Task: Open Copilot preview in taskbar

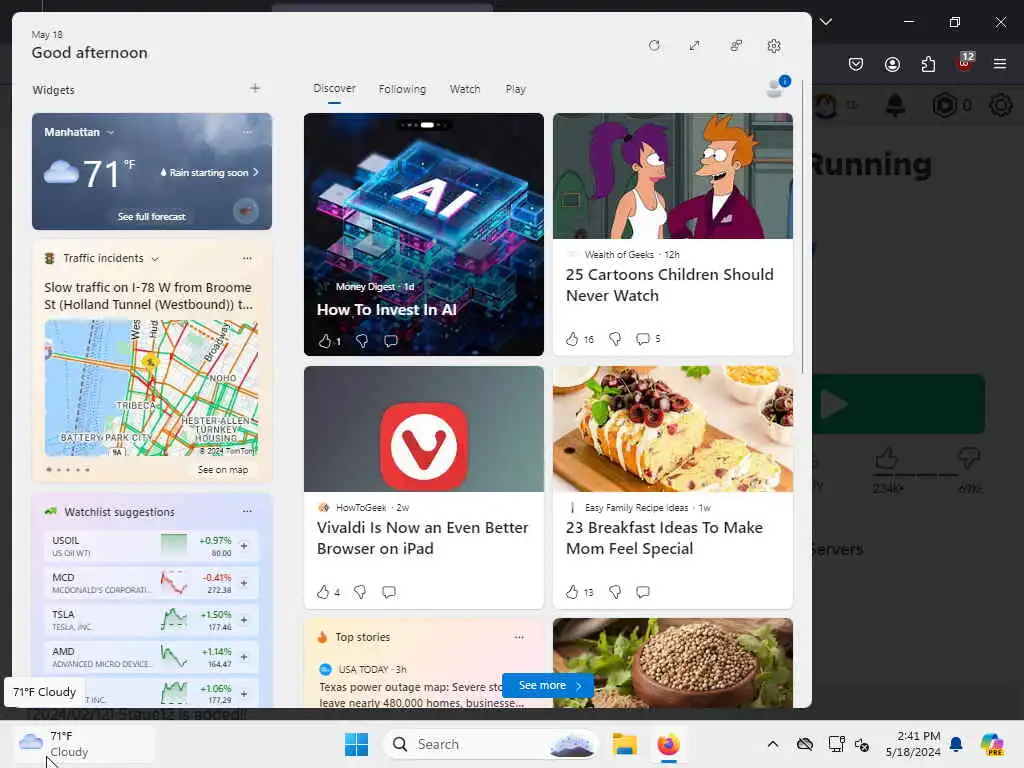Action: pyautogui.click(x=992, y=744)
